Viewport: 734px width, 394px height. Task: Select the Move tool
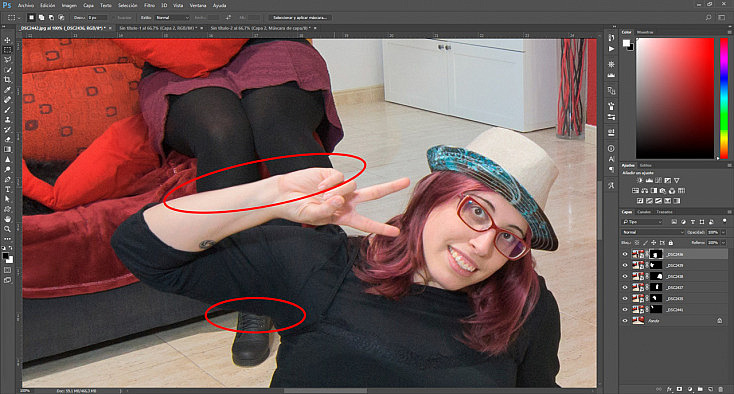pyautogui.click(x=7, y=40)
